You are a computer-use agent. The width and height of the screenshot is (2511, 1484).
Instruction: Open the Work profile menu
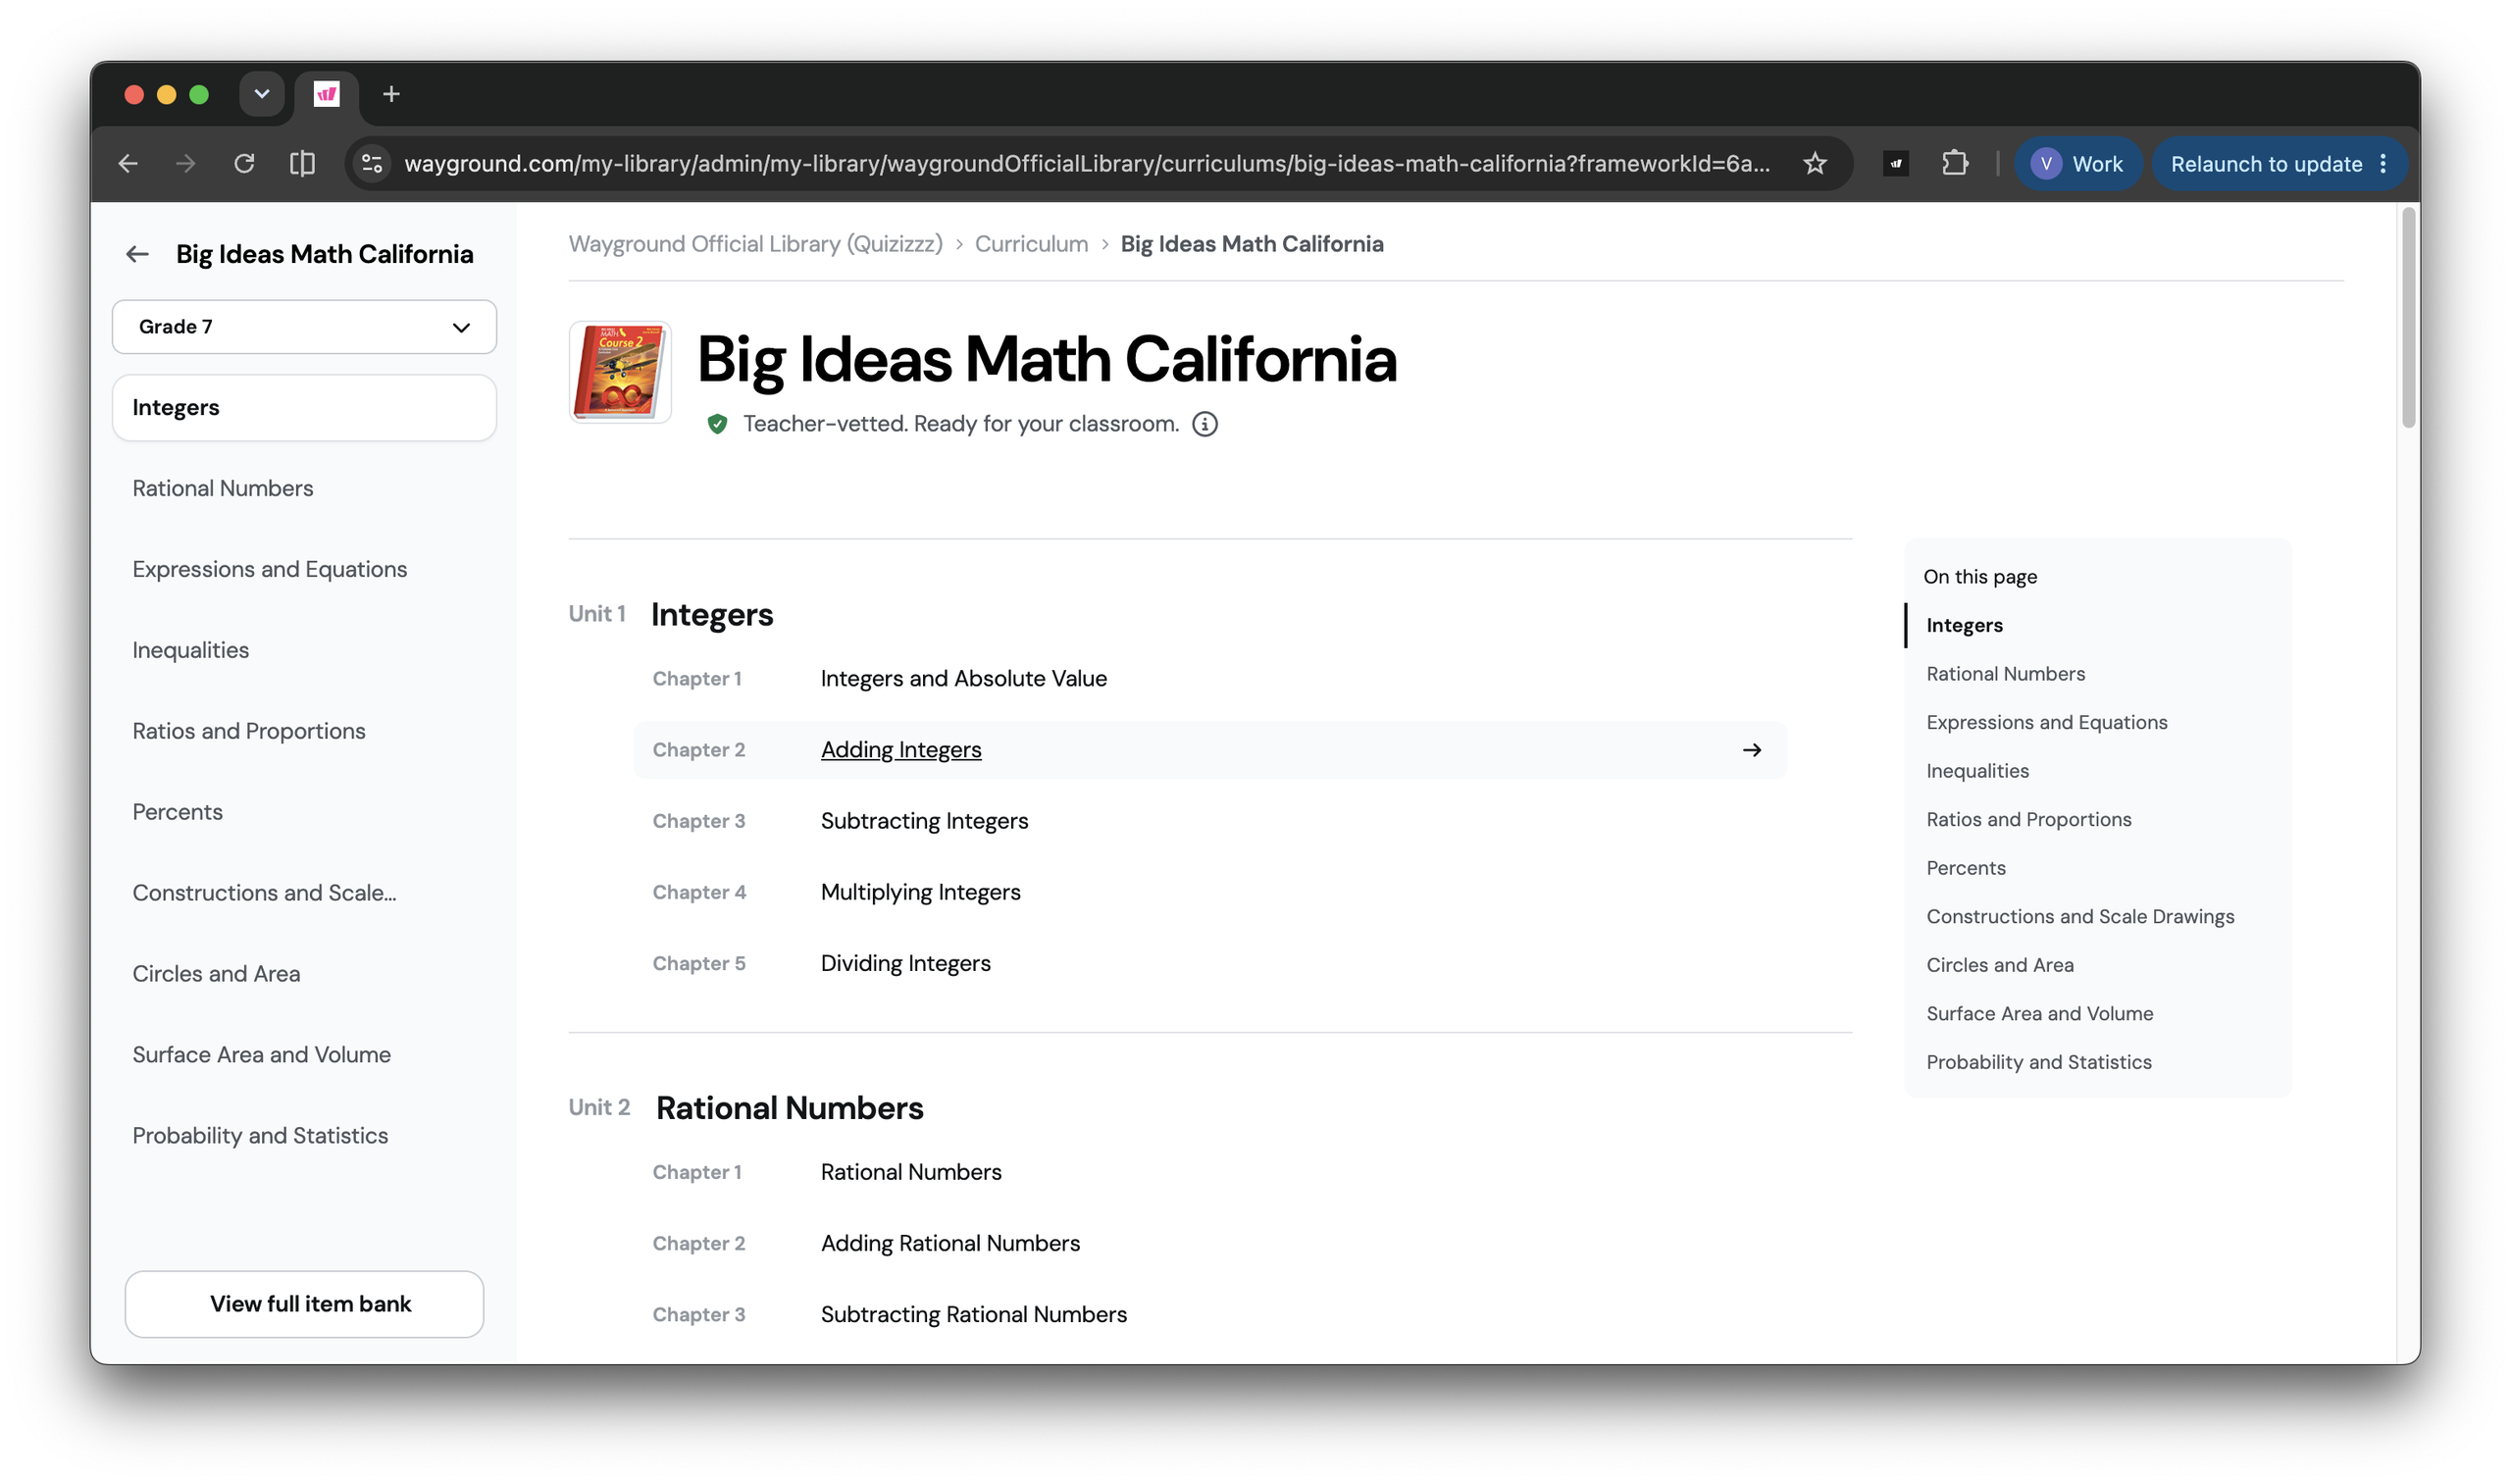2078,163
